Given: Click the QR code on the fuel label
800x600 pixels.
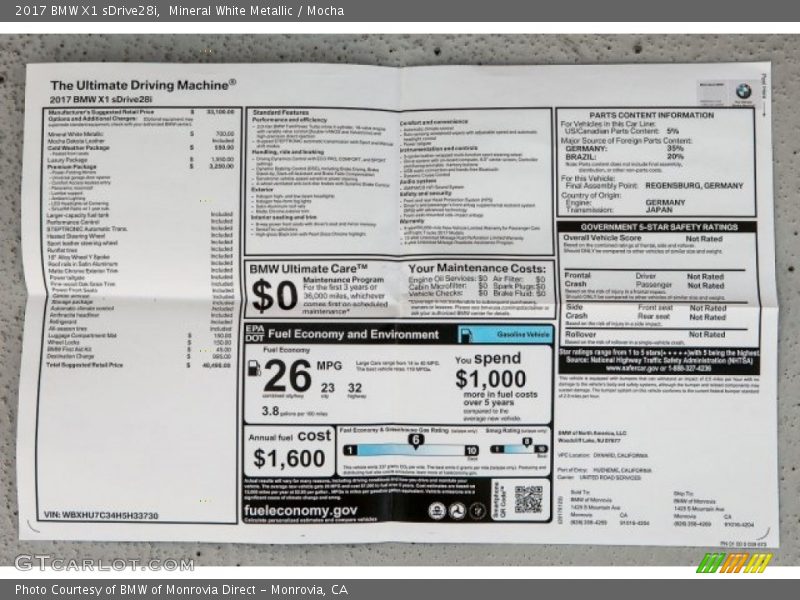Looking at the screenshot, I should [x=528, y=499].
